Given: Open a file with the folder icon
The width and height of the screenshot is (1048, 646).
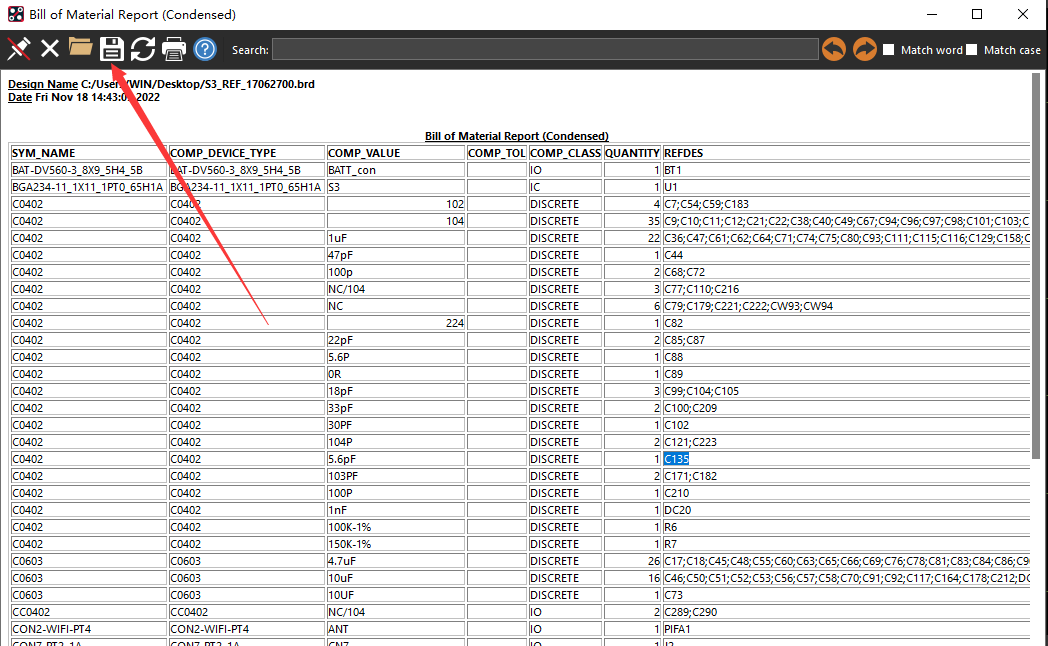Looking at the screenshot, I should [80, 47].
